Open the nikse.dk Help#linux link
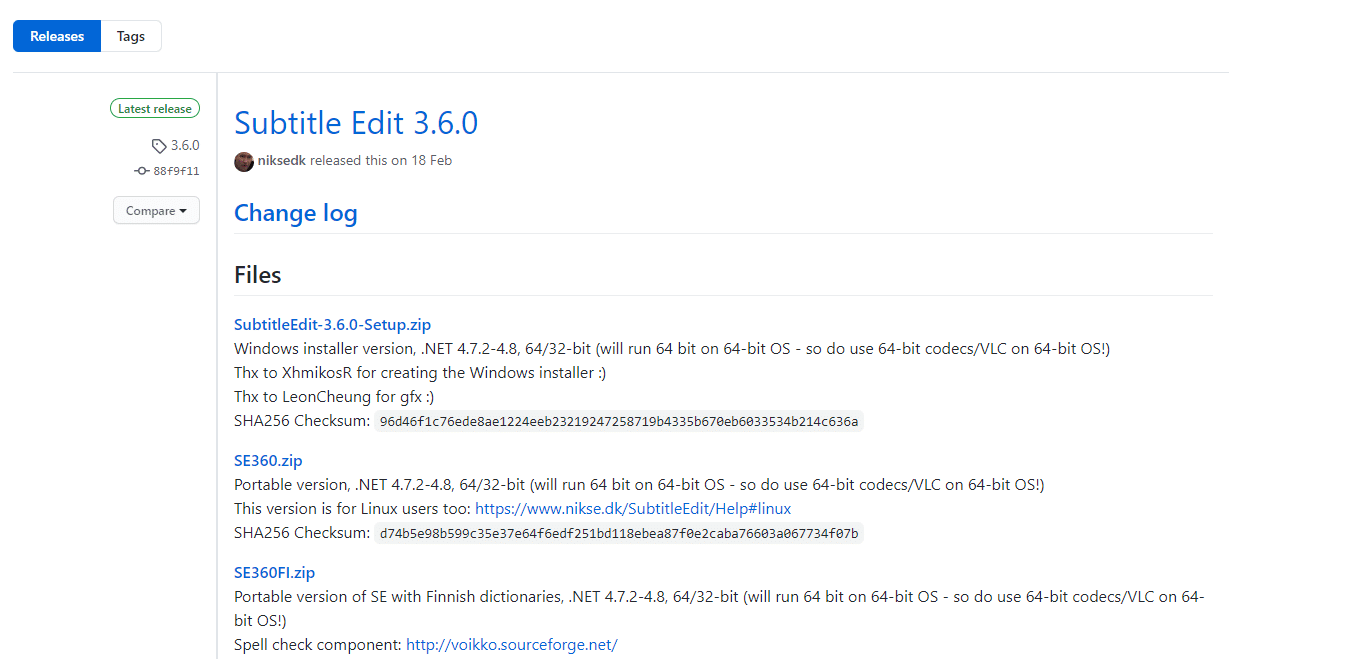 (633, 509)
